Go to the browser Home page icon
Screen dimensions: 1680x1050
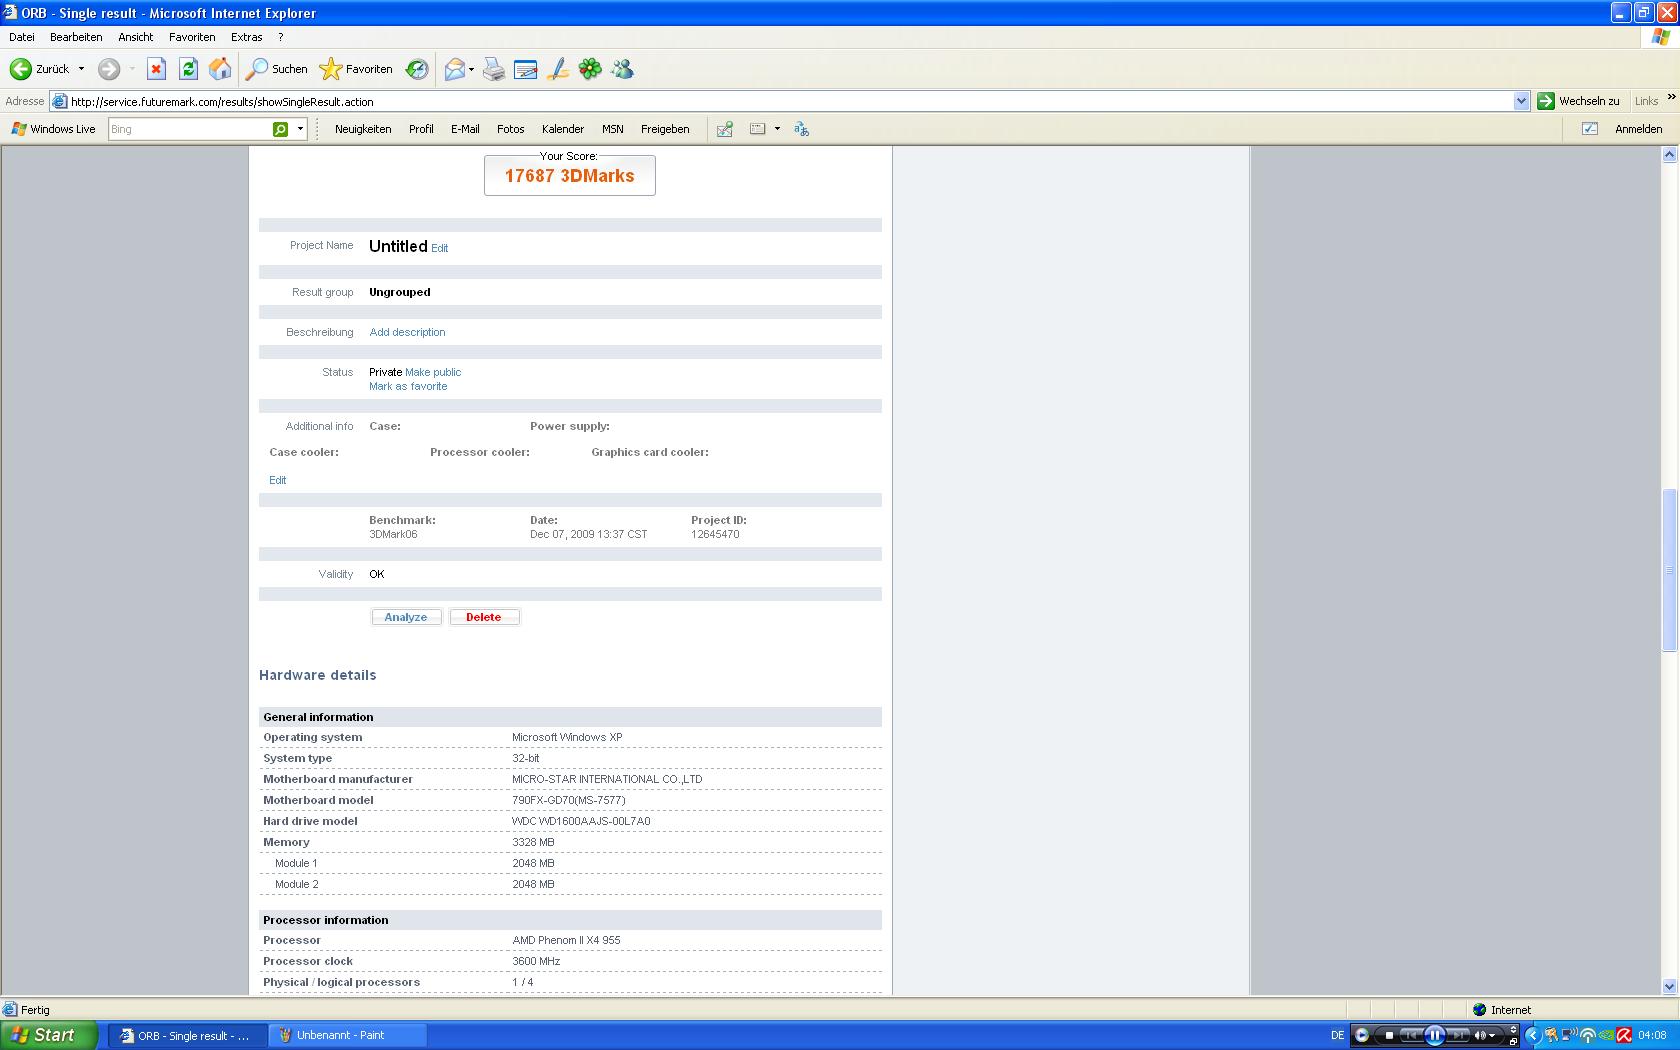click(220, 69)
